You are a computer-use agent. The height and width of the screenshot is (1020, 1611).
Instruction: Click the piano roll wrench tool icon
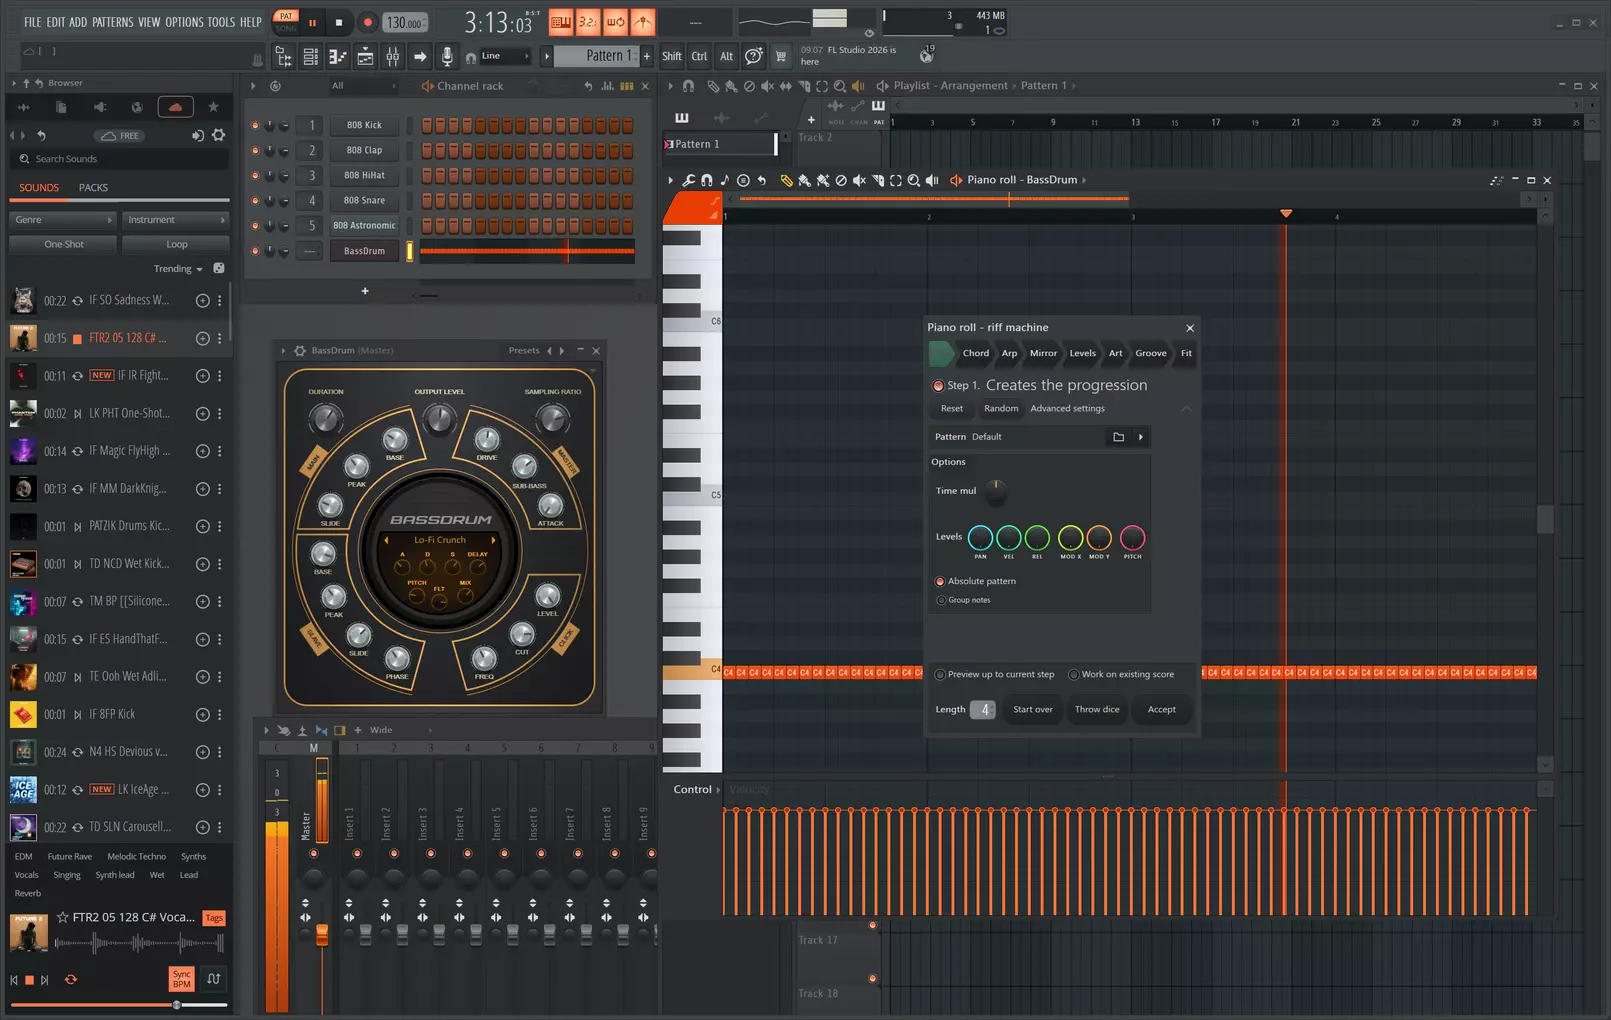pos(688,181)
